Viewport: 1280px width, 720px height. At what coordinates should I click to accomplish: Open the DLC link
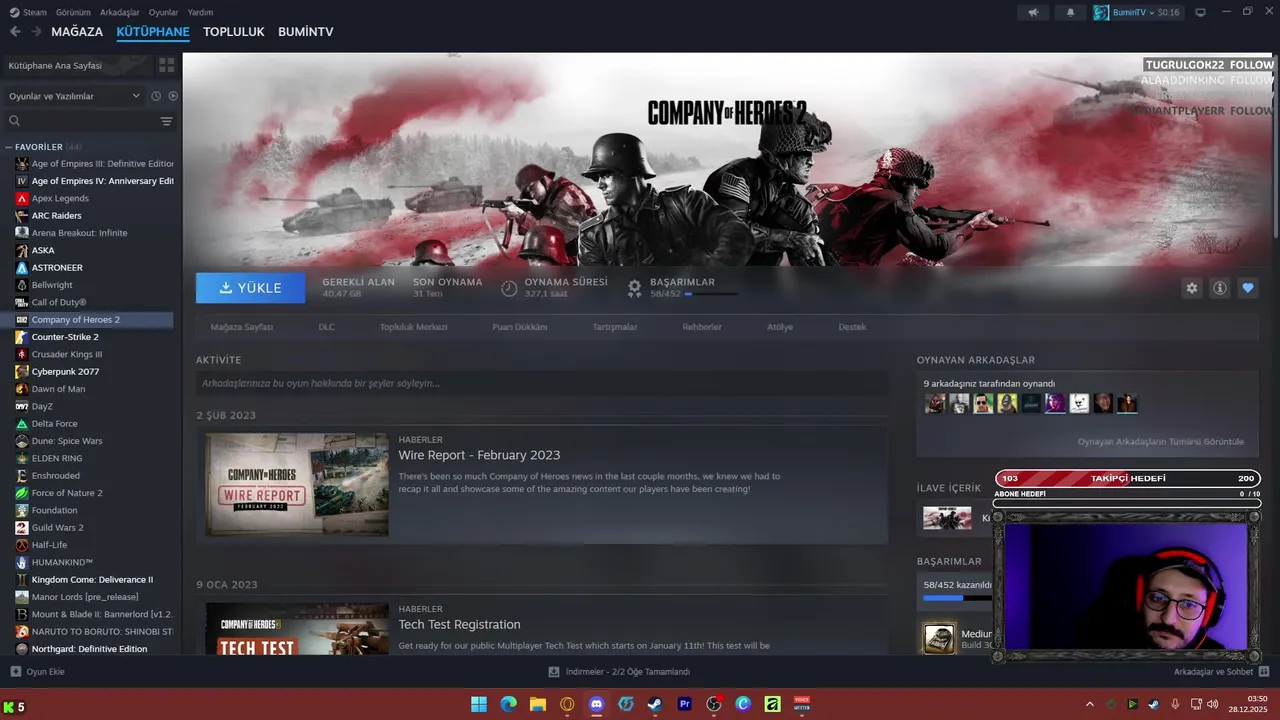click(x=327, y=327)
